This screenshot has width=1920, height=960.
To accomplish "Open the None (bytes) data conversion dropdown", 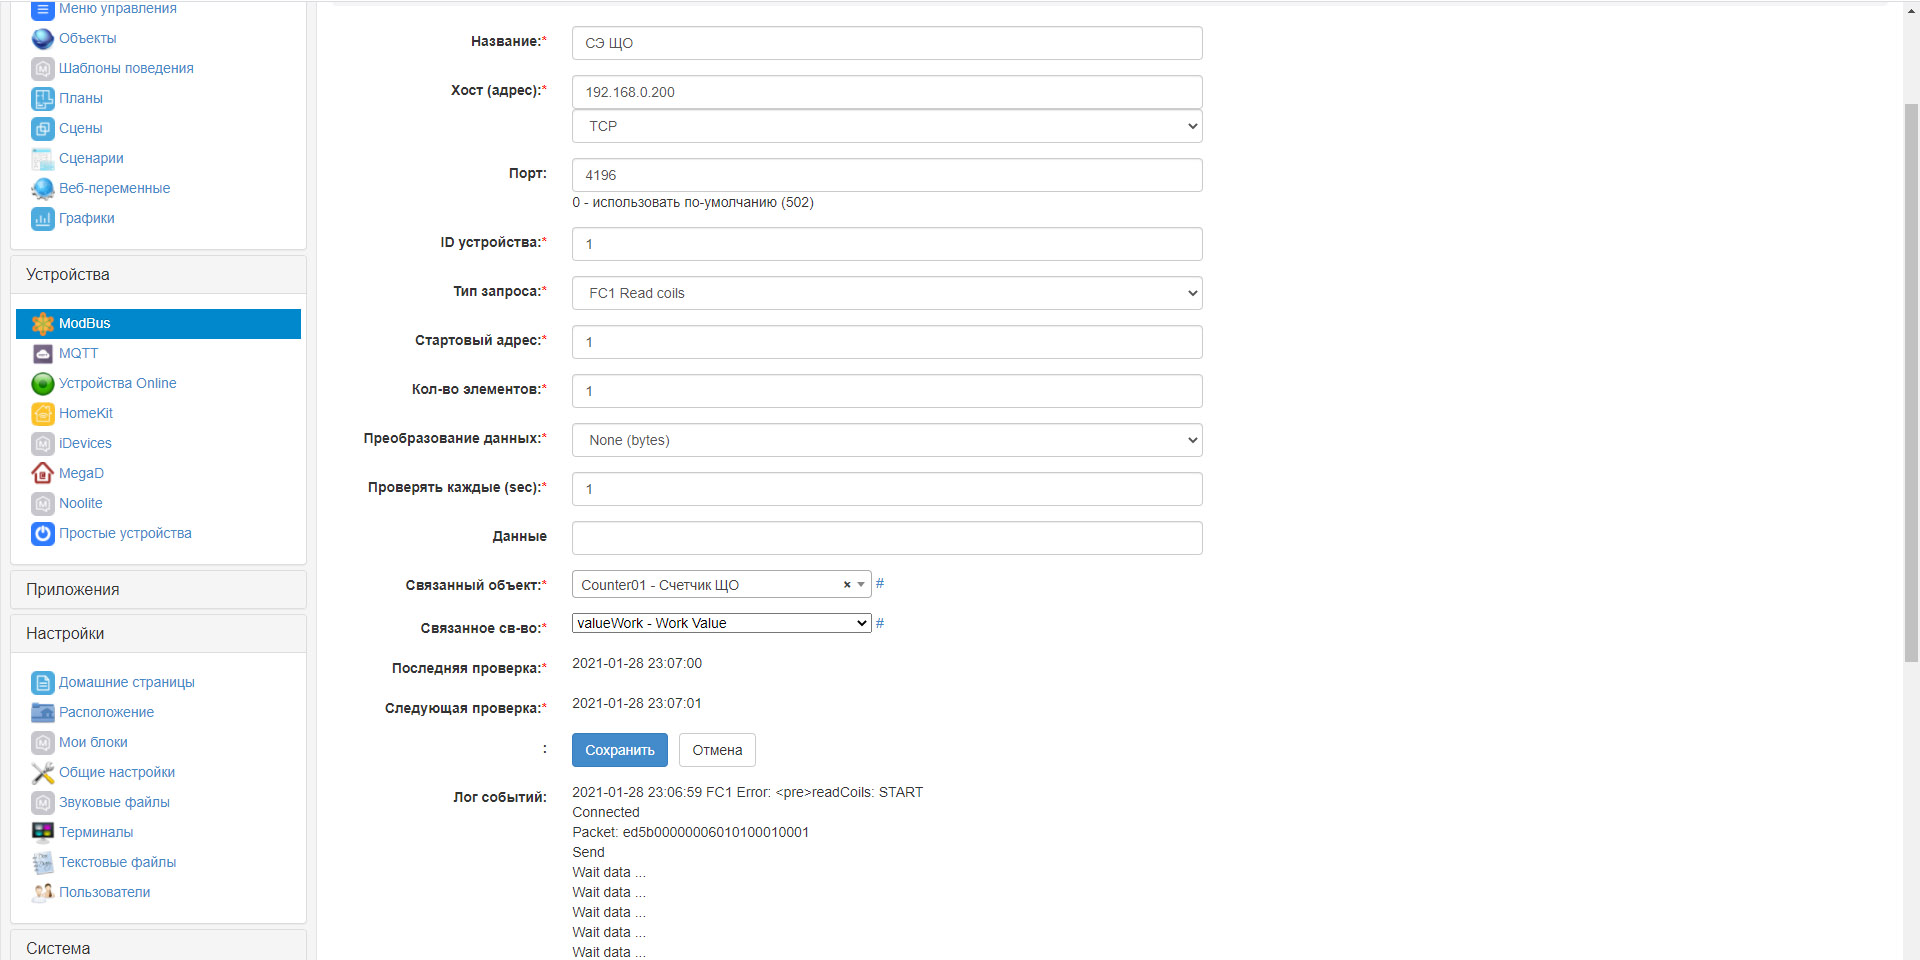I will pyautogui.click(x=887, y=440).
